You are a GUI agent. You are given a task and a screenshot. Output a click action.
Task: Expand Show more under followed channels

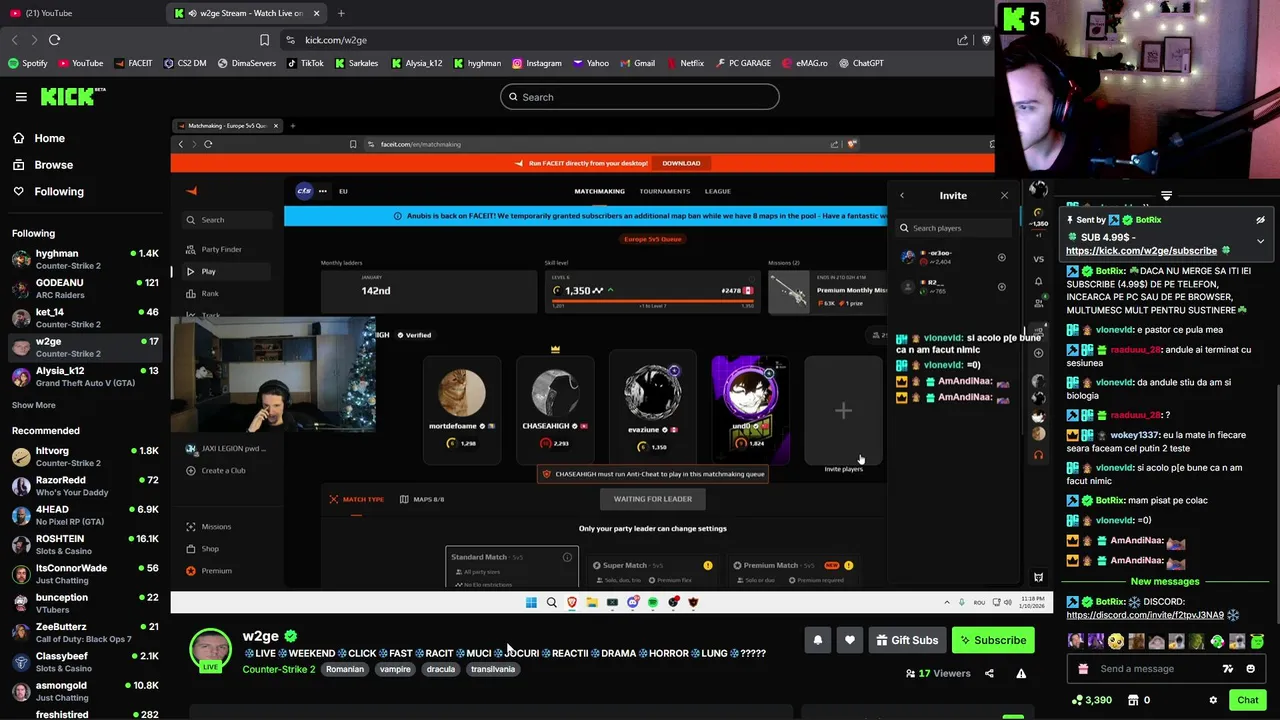click(34, 405)
